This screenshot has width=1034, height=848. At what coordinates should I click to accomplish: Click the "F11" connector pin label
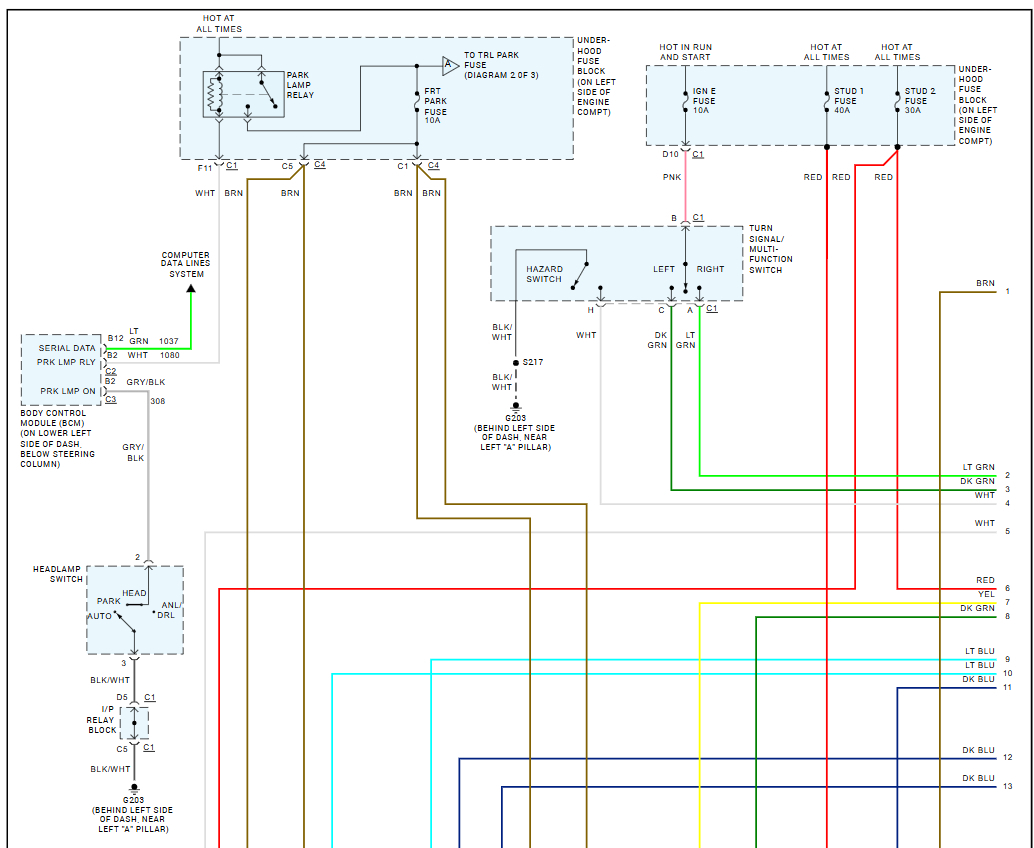(205, 168)
